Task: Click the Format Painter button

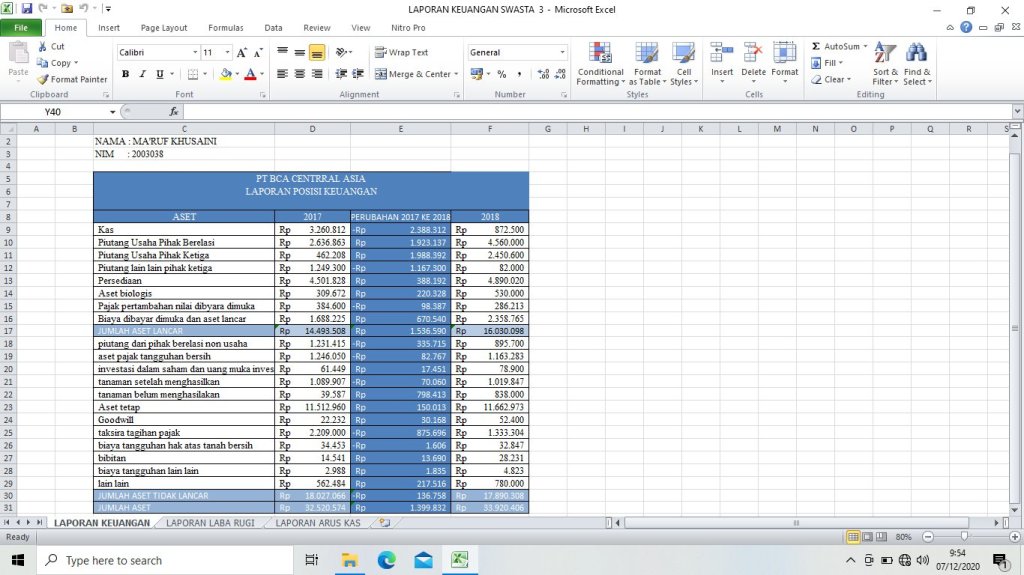Action: [72, 79]
